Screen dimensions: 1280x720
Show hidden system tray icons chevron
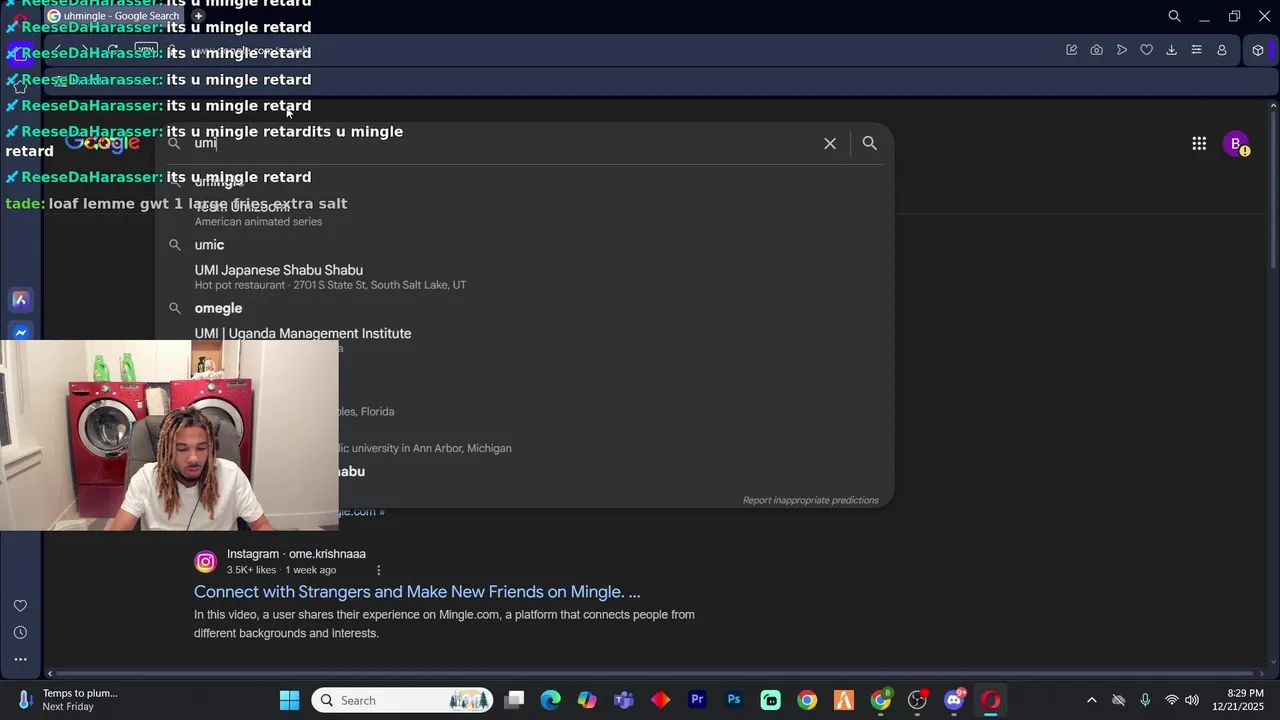point(1091,700)
